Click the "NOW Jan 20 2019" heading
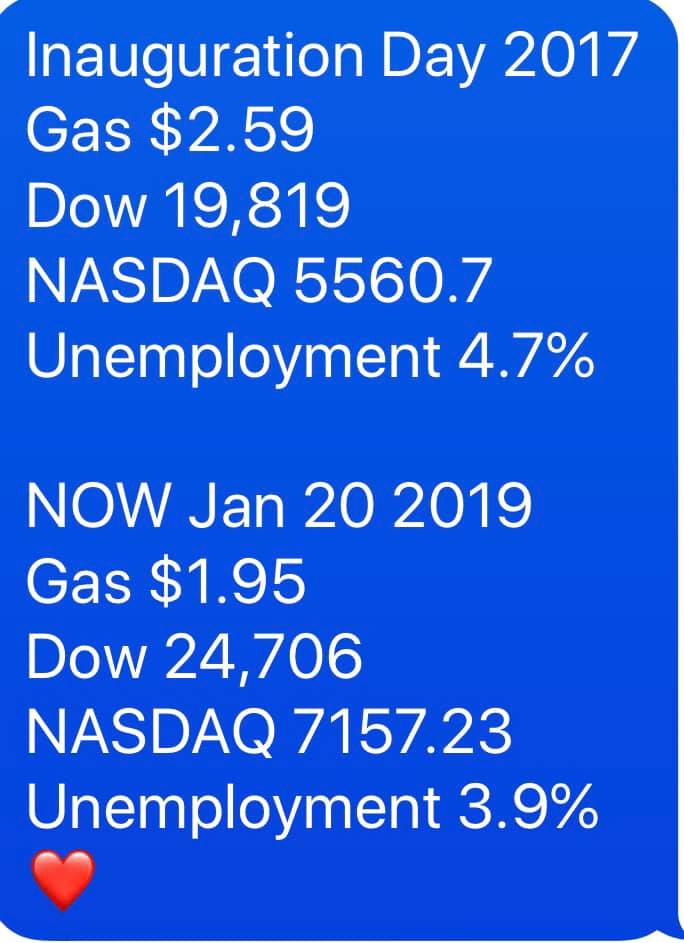Viewport: 684px width, 943px height. [278, 507]
